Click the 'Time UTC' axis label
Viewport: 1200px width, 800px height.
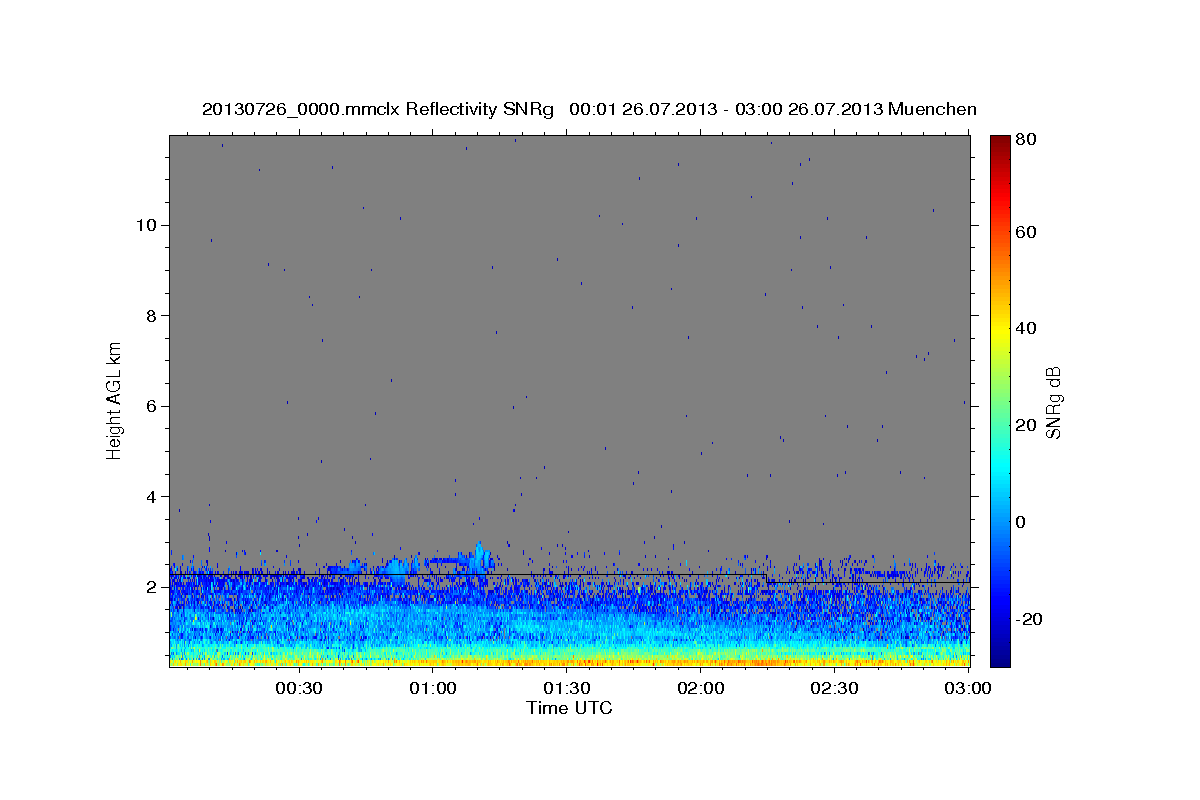pyautogui.click(x=569, y=708)
